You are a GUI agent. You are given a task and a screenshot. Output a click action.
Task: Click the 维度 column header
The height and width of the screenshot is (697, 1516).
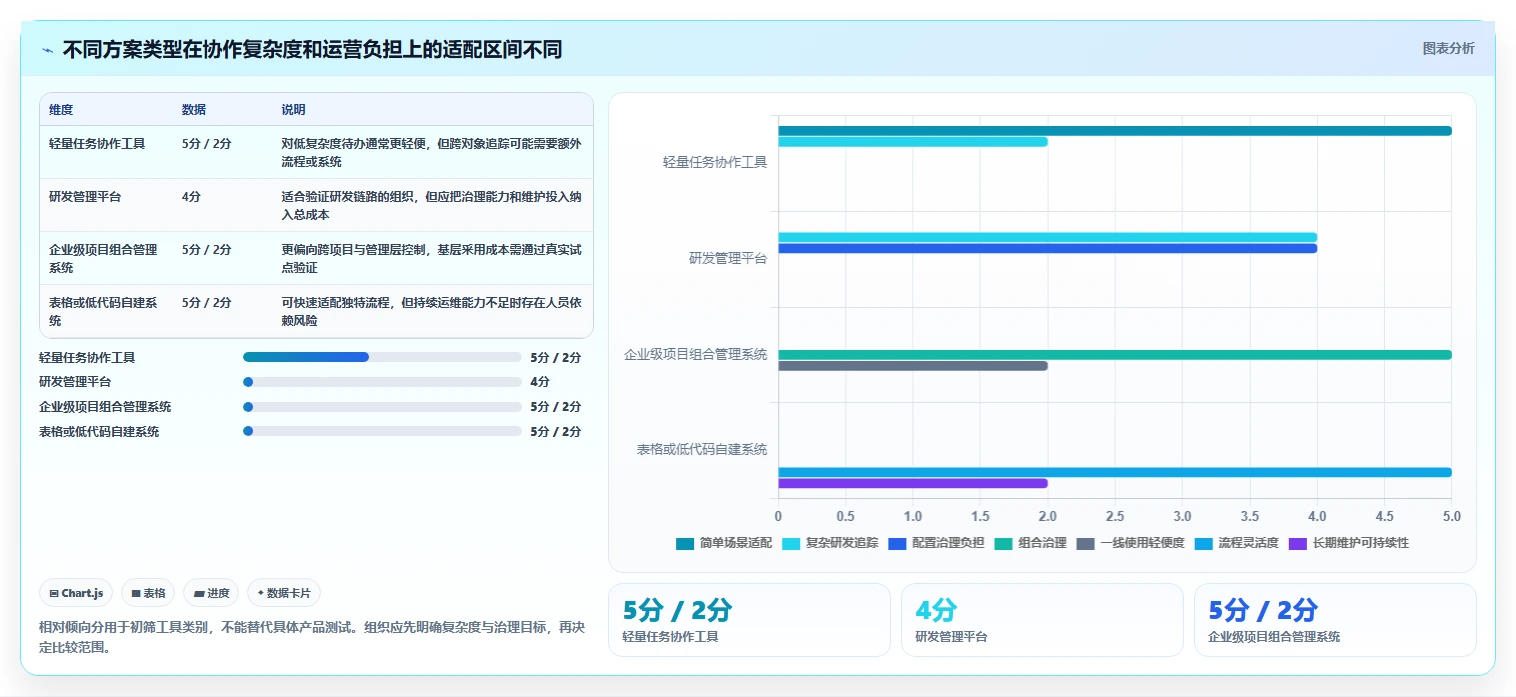pyautogui.click(x=61, y=109)
